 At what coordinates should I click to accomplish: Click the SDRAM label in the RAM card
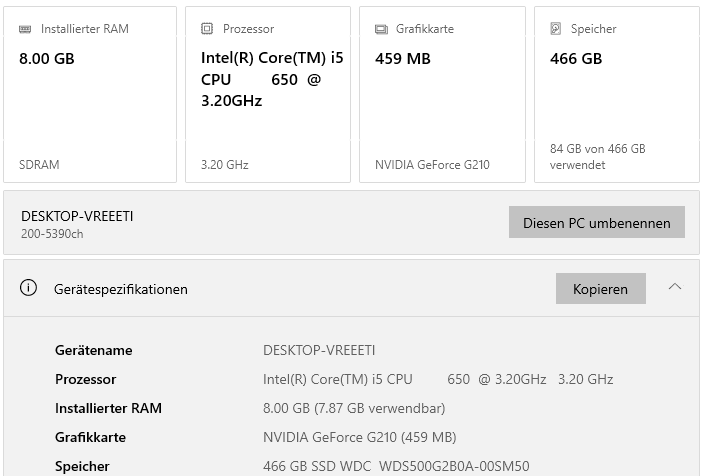39,165
